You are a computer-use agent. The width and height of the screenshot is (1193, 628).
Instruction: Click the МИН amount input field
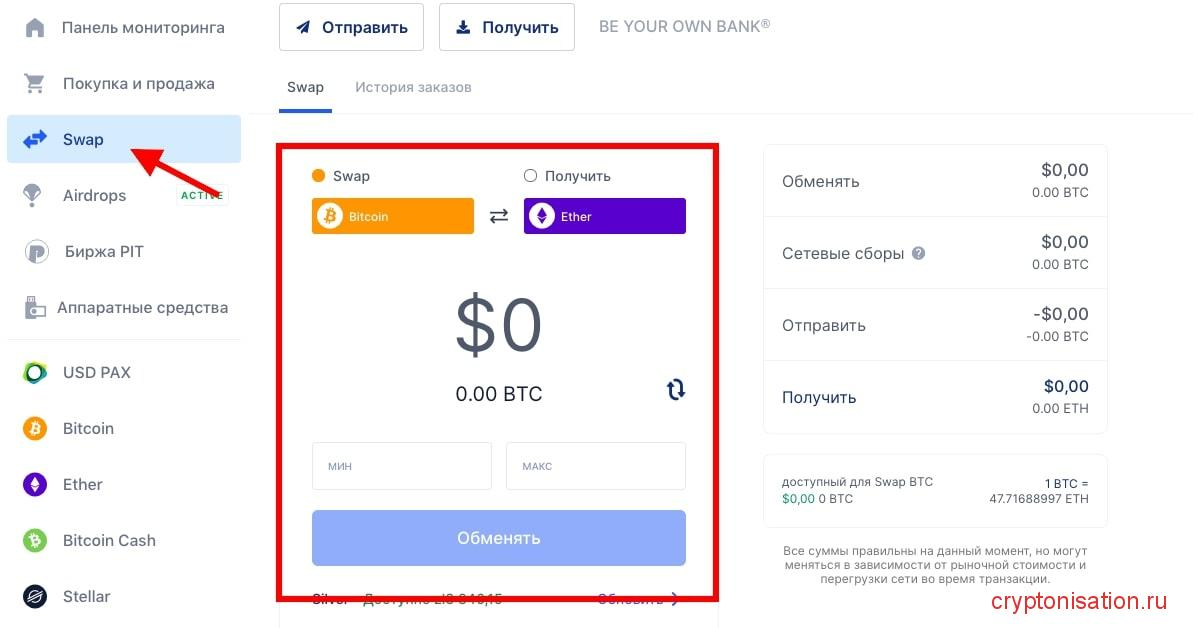[401, 466]
